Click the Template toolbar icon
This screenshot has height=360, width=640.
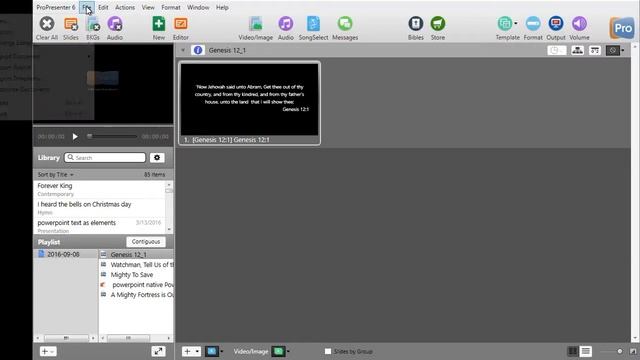pos(505,24)
